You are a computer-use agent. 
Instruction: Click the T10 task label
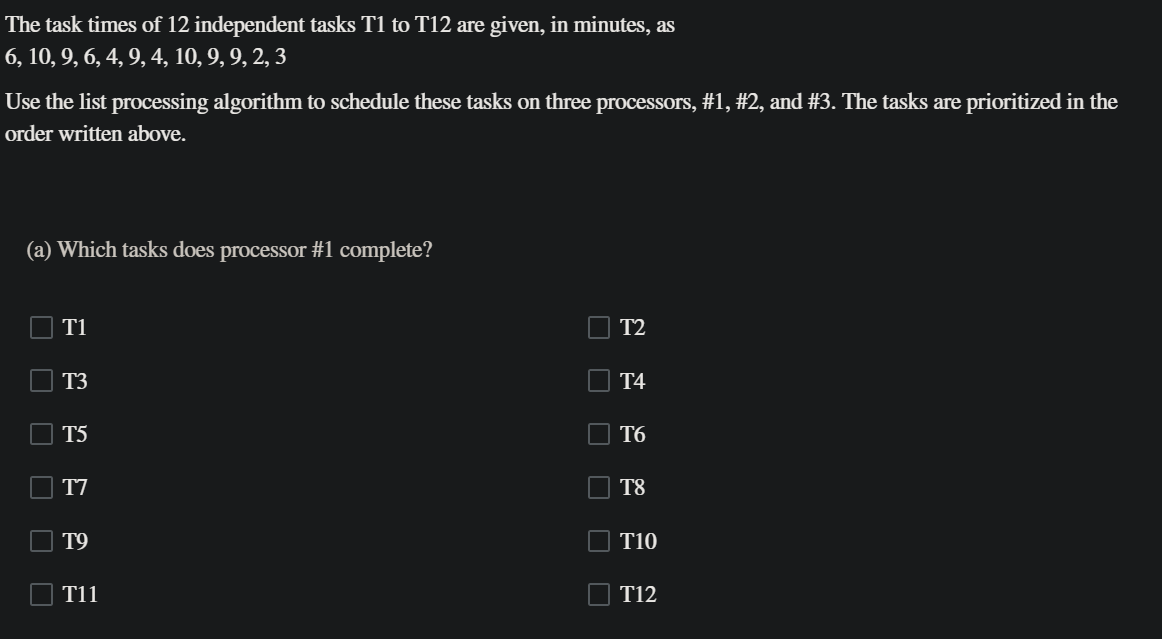[639, 540]
